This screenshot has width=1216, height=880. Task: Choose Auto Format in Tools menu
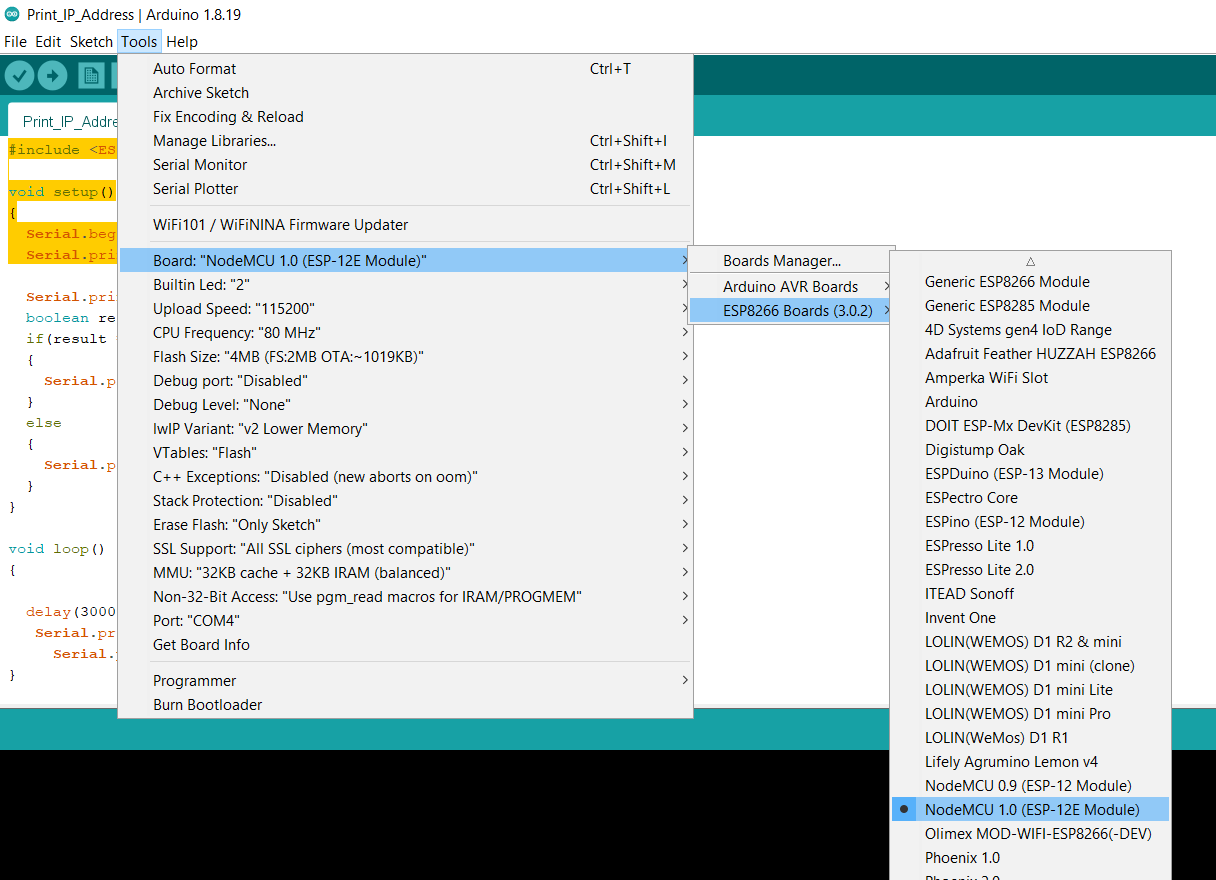click(405, 69)
